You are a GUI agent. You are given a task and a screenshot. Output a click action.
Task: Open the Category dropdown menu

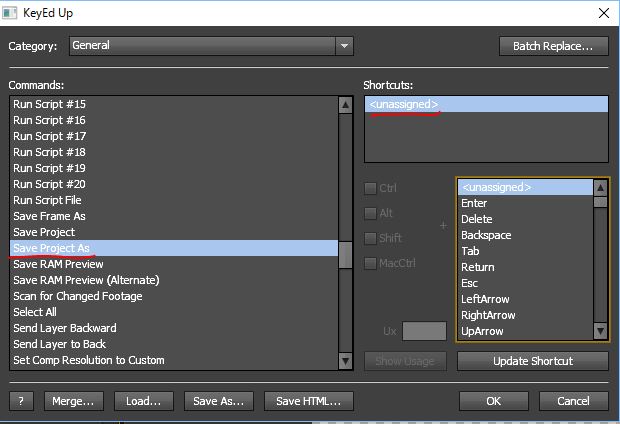344,46
